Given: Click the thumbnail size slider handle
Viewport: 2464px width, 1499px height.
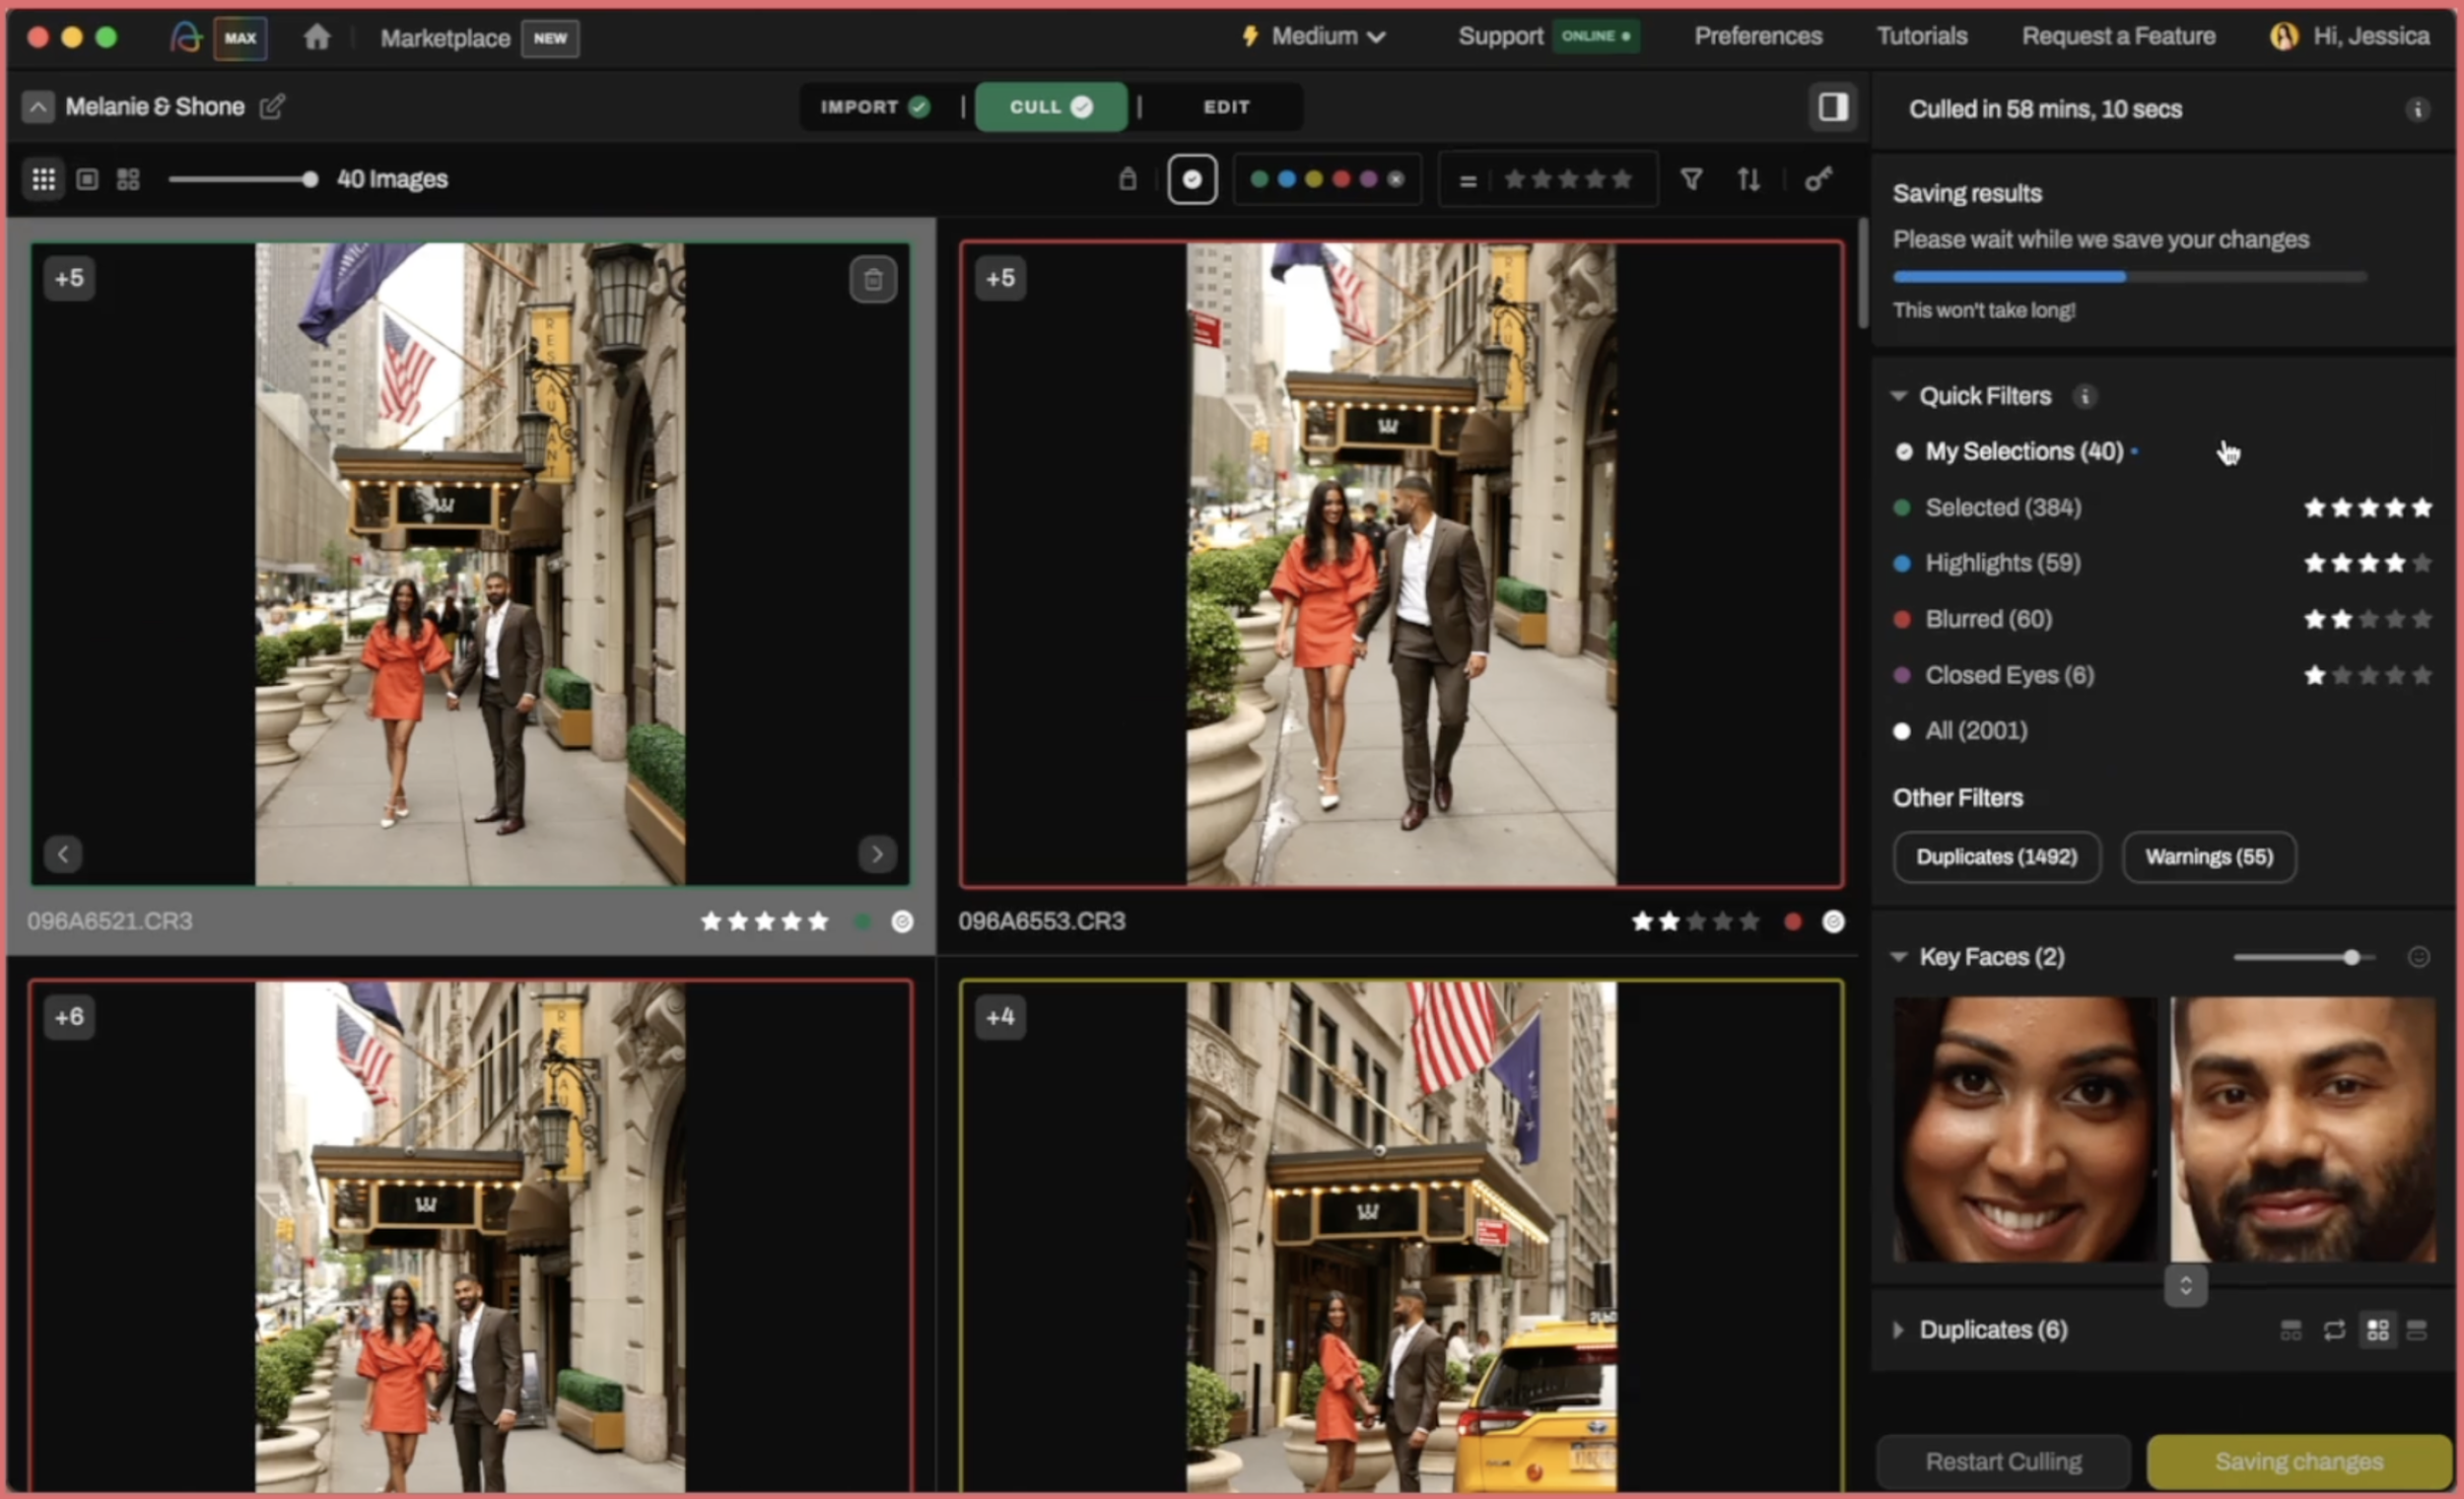Looking at the screenshot, I should (310, 180).
